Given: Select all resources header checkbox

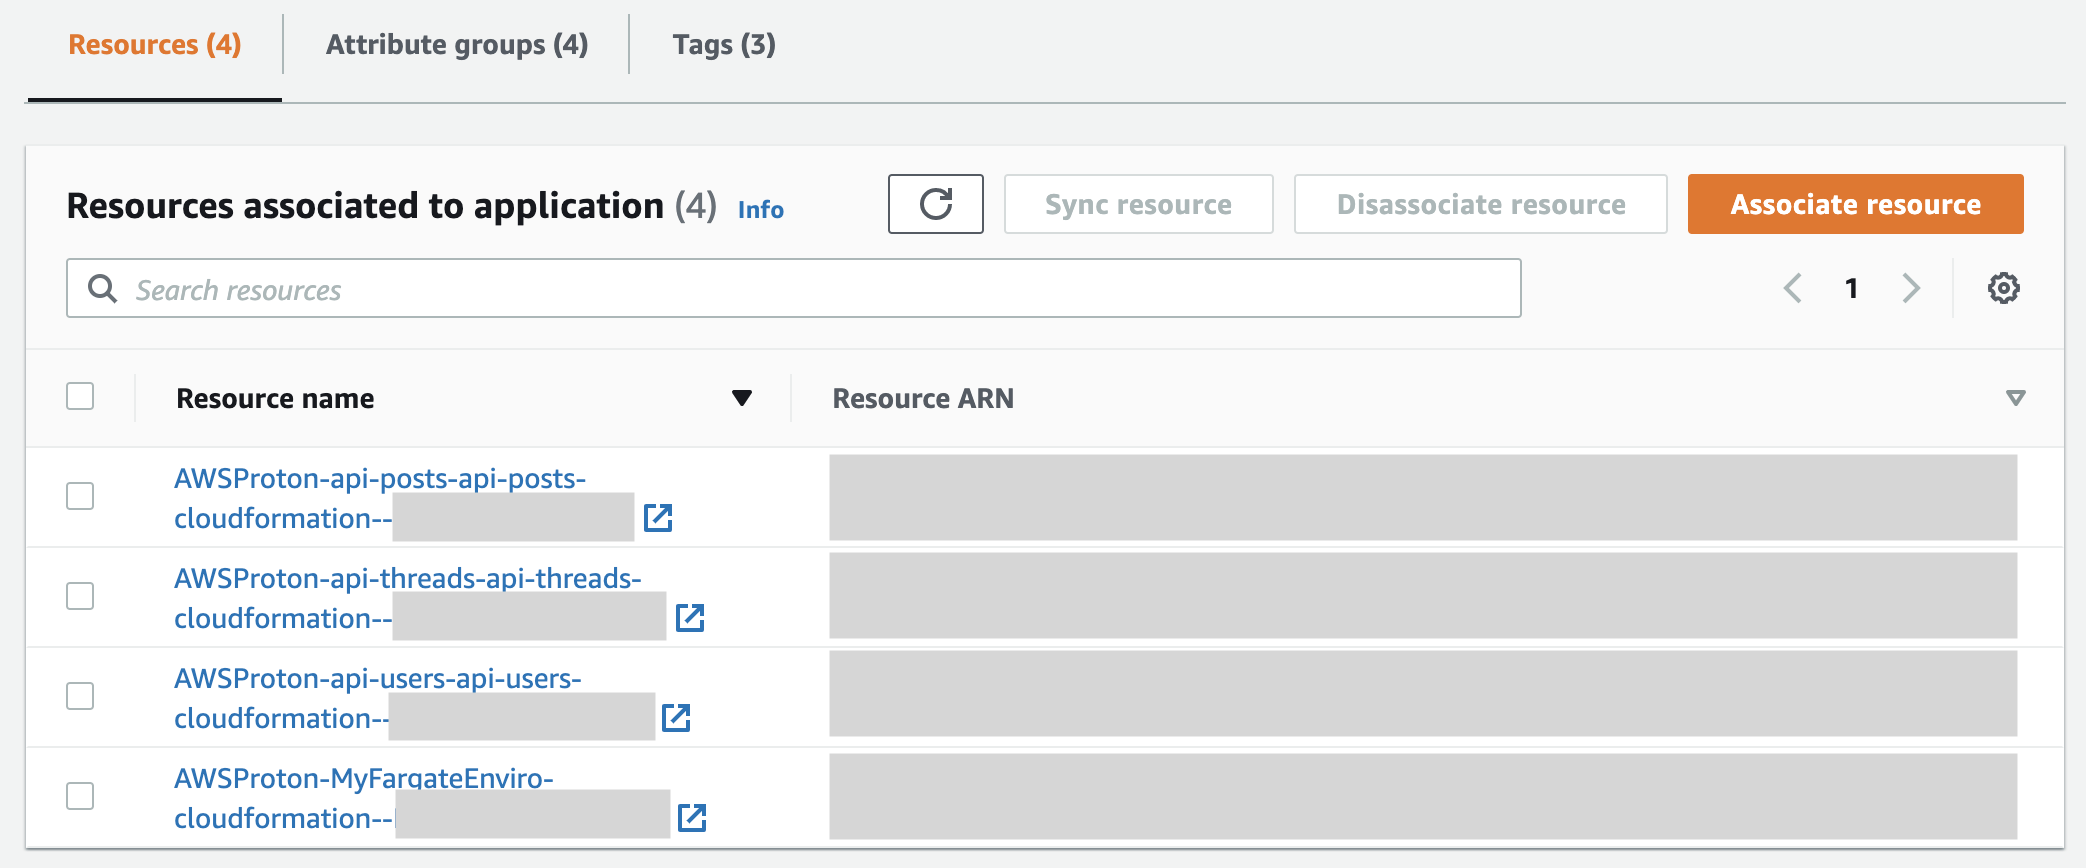Looking at the screenshot, I should point(80,396).
